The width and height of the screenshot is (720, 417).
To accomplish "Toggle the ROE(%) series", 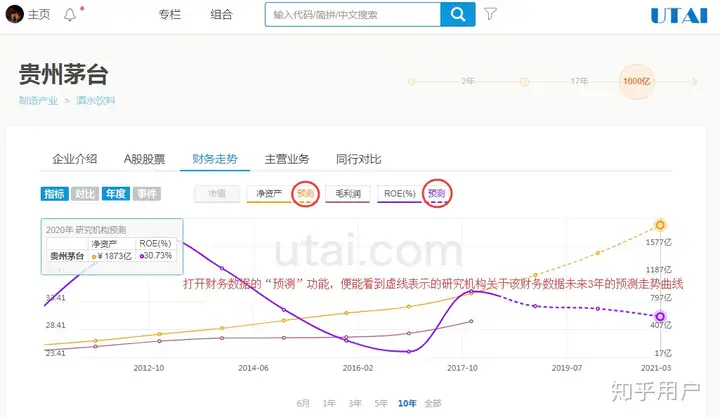I will coord(399,193).
